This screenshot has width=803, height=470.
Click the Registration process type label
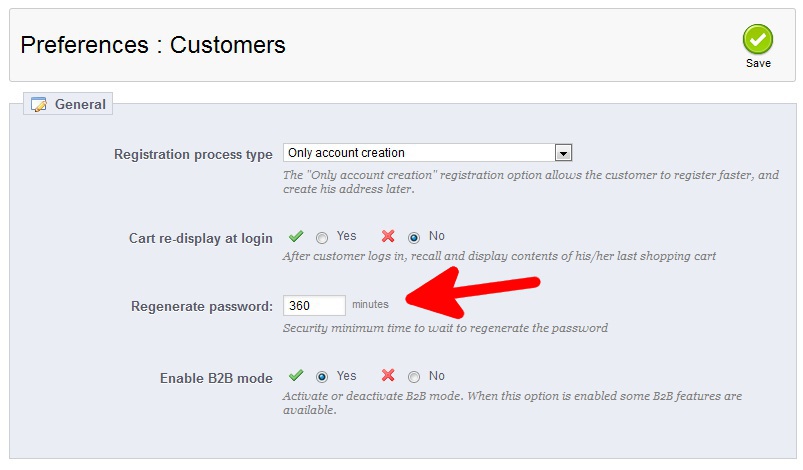(193, 155)
